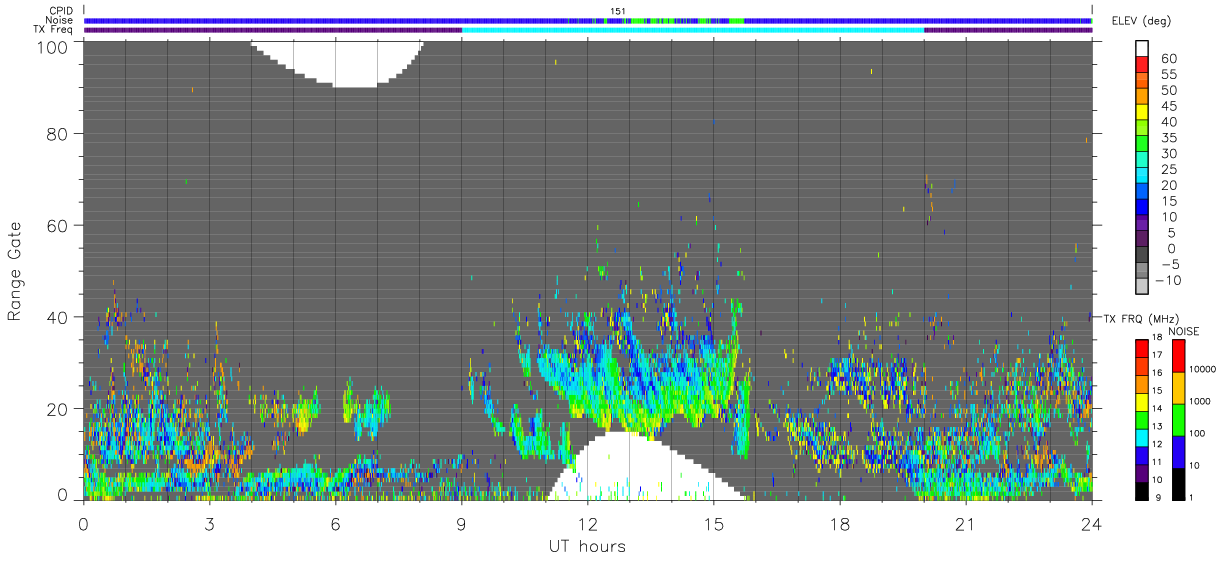Click the 'UT hours' x-axis title
The image size is (1228, 567).
[x=587, y=546]
